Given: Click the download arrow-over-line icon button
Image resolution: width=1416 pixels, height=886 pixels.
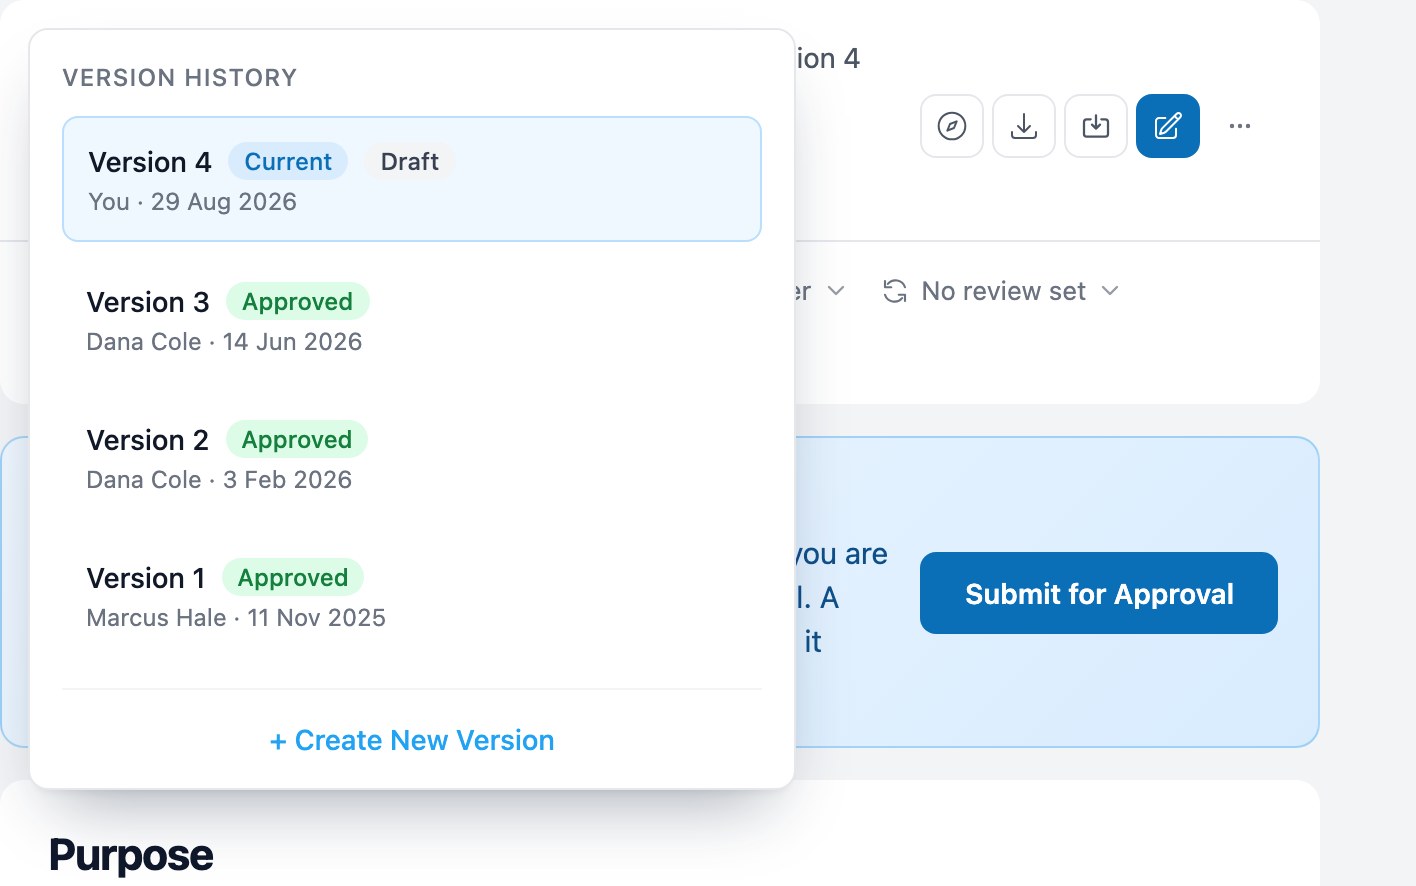Looking at the screenshot, I should click(1024, 126).
